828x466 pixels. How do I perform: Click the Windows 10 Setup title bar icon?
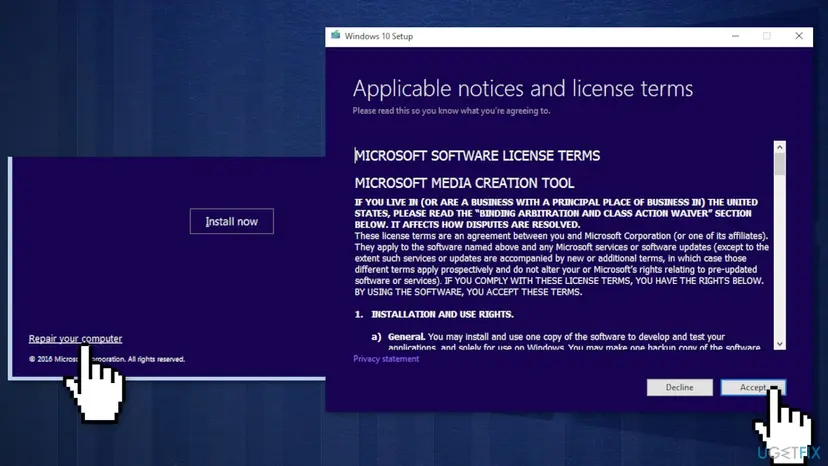[335, 35]
